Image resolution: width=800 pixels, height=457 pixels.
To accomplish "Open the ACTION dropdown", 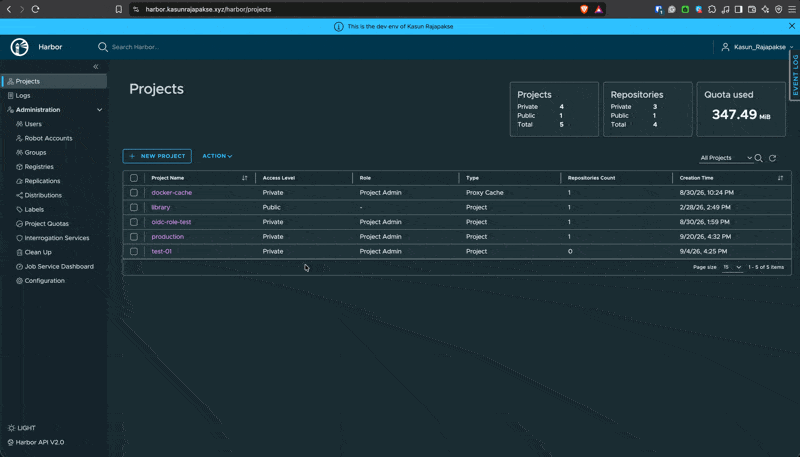I will tap(217, 156).
